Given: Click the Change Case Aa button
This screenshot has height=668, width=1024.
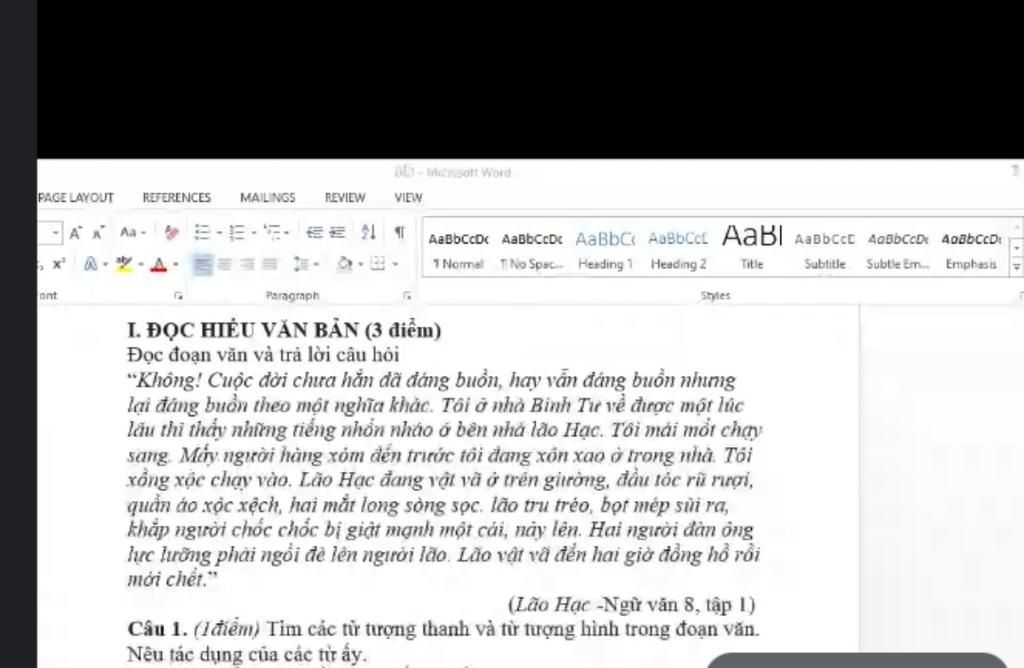Looking at the screenshot, I should click(128, 232).
